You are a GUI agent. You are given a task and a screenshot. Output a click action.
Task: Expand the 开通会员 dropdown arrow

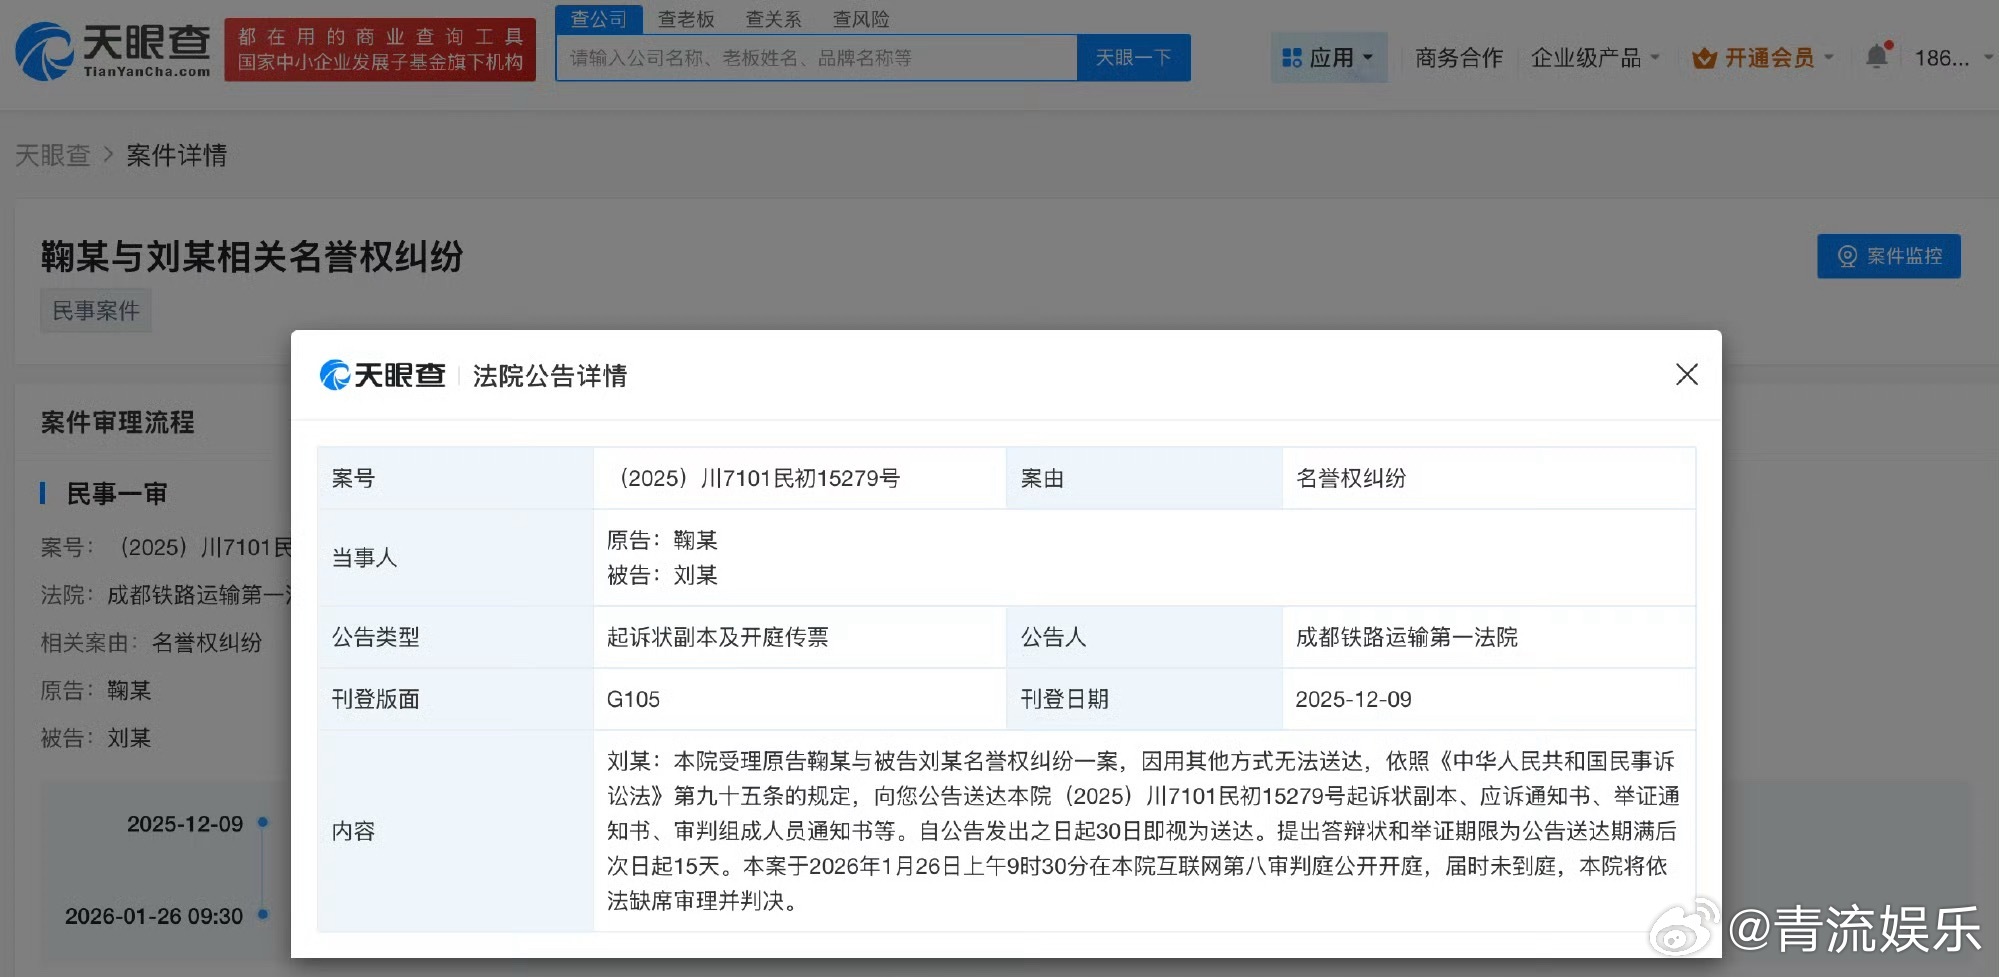click(x=1830, y=57)
